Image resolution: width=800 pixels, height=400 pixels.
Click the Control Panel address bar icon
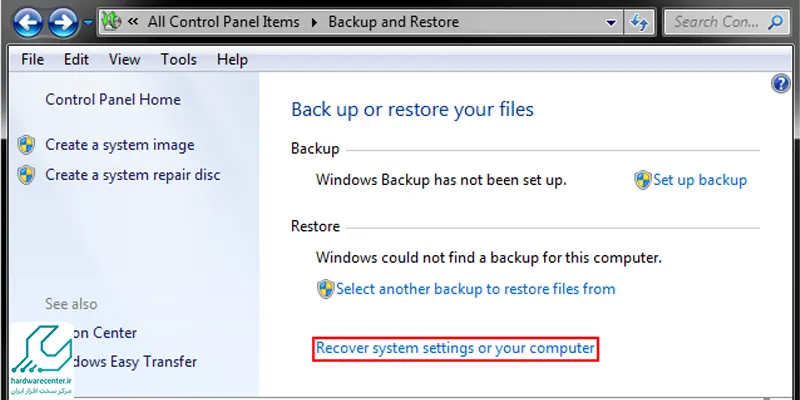pos(111,21)
